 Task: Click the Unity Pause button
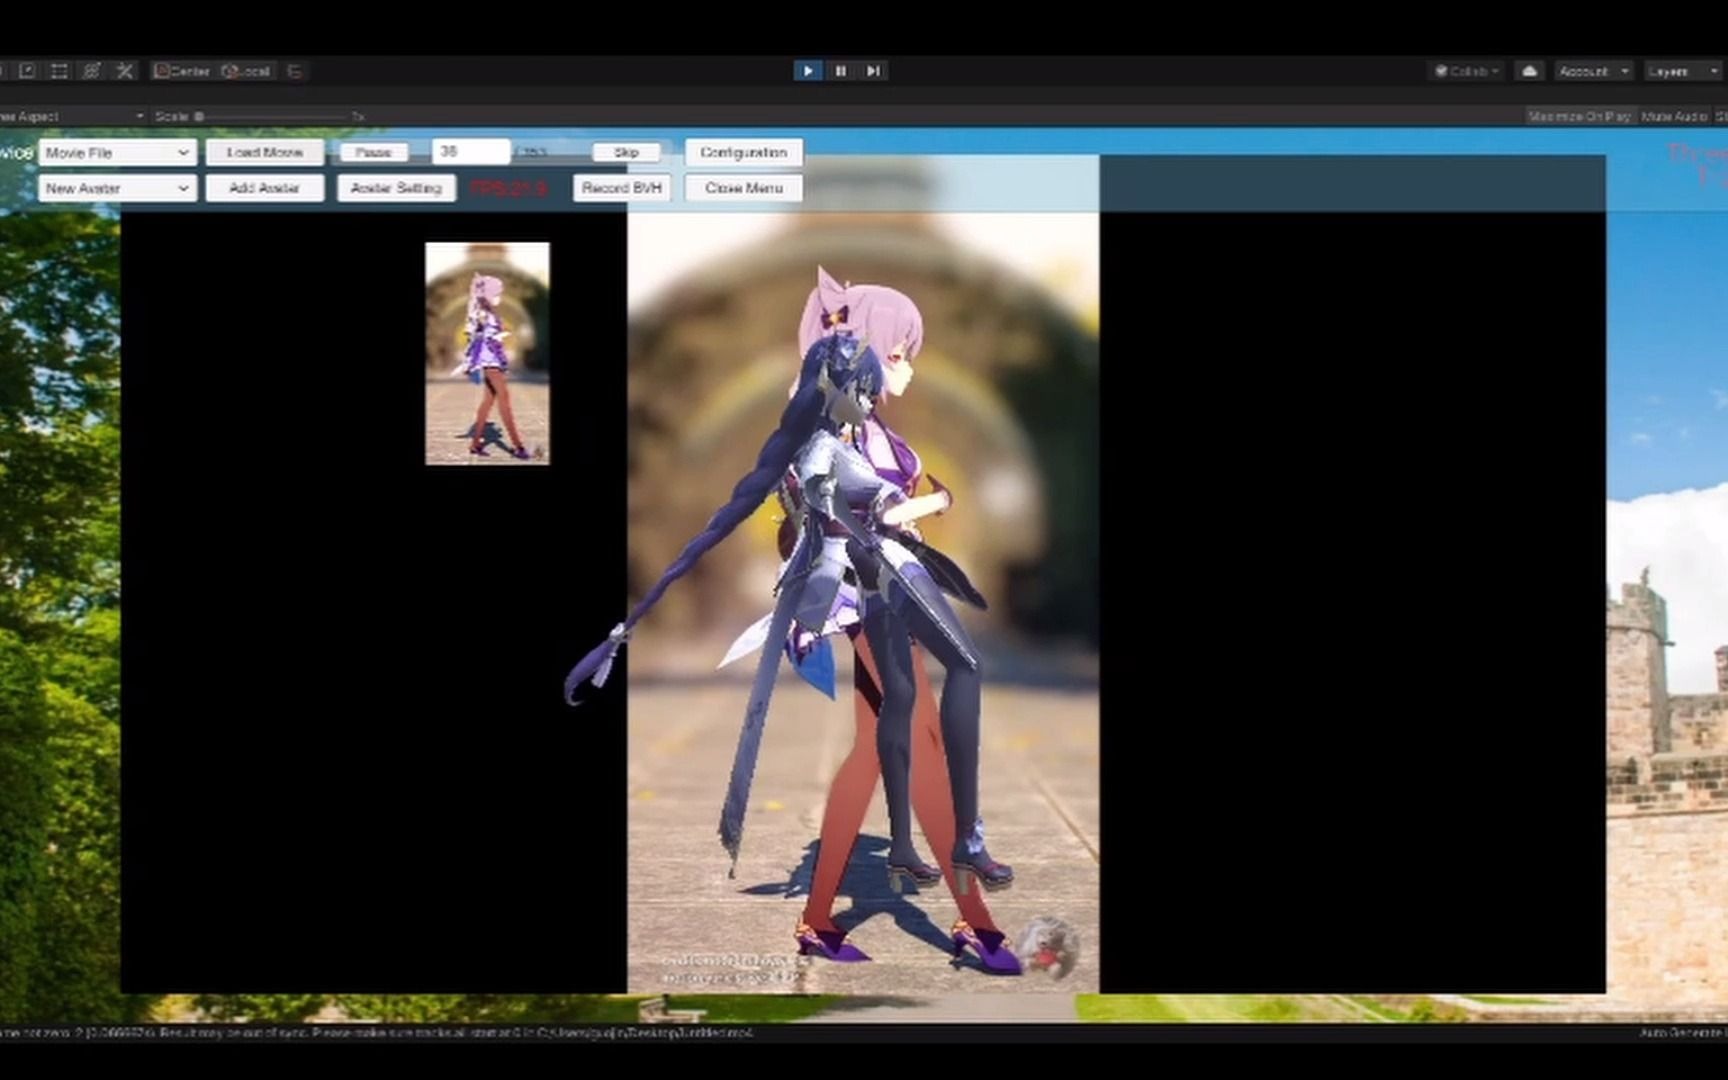[x=841, y=71]
